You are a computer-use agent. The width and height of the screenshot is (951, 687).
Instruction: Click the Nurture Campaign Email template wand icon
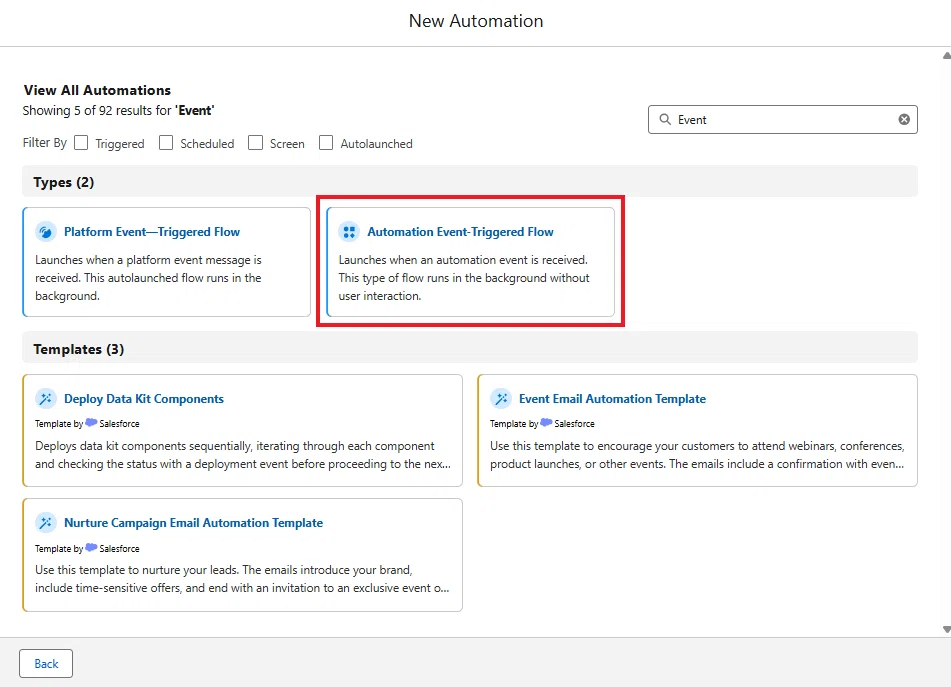(45, 523)
